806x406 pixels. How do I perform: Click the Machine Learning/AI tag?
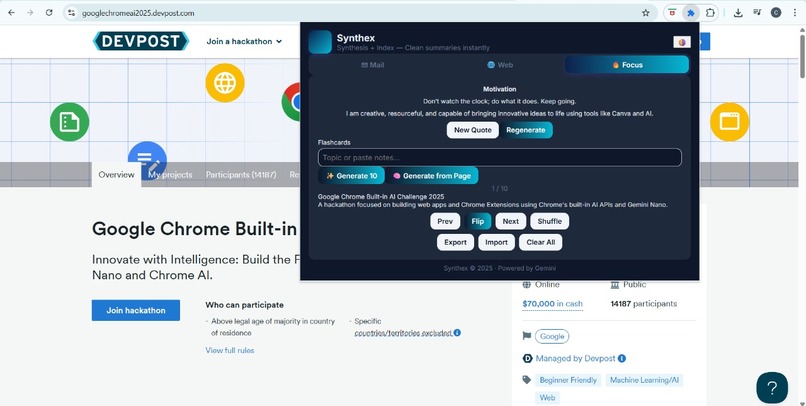tap(644, 380)
